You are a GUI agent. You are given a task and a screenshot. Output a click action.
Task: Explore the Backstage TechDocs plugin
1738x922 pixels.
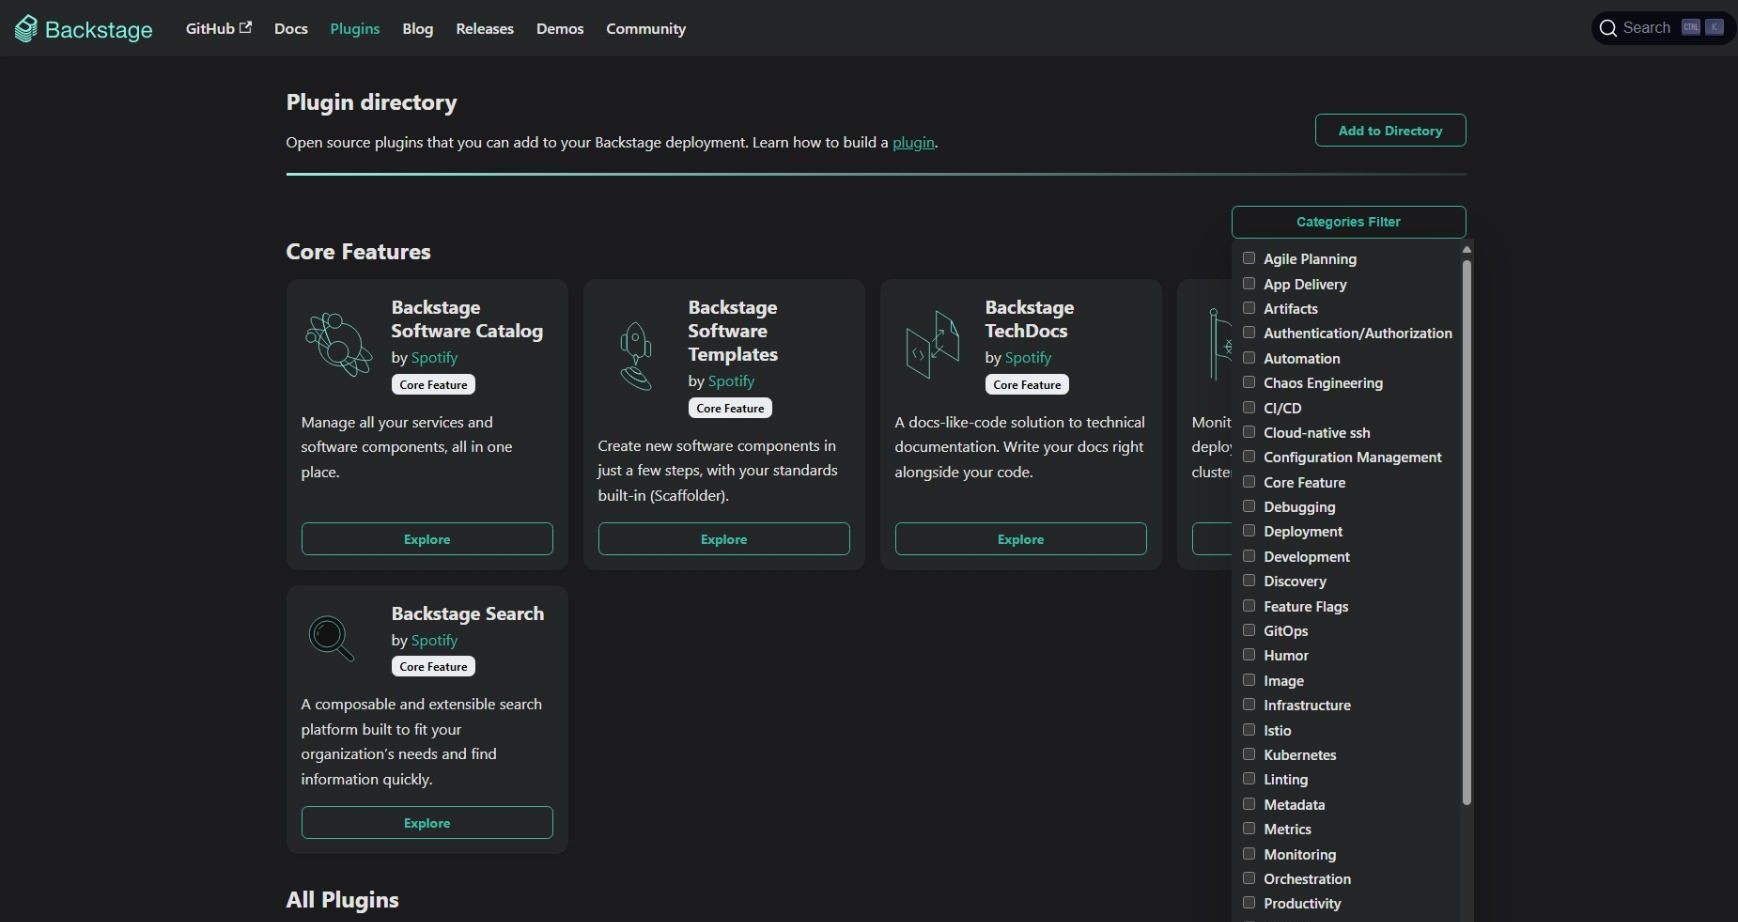click(1020, 539)
